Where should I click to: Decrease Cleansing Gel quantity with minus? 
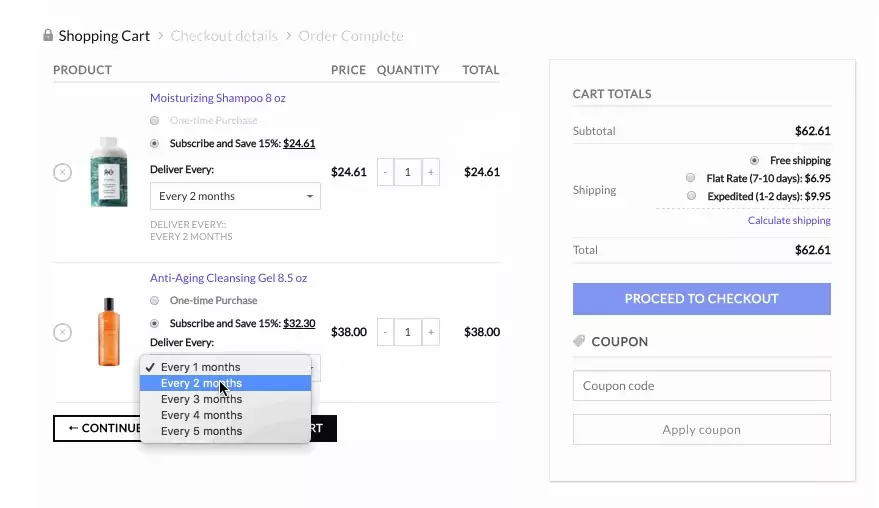point(385,332)
